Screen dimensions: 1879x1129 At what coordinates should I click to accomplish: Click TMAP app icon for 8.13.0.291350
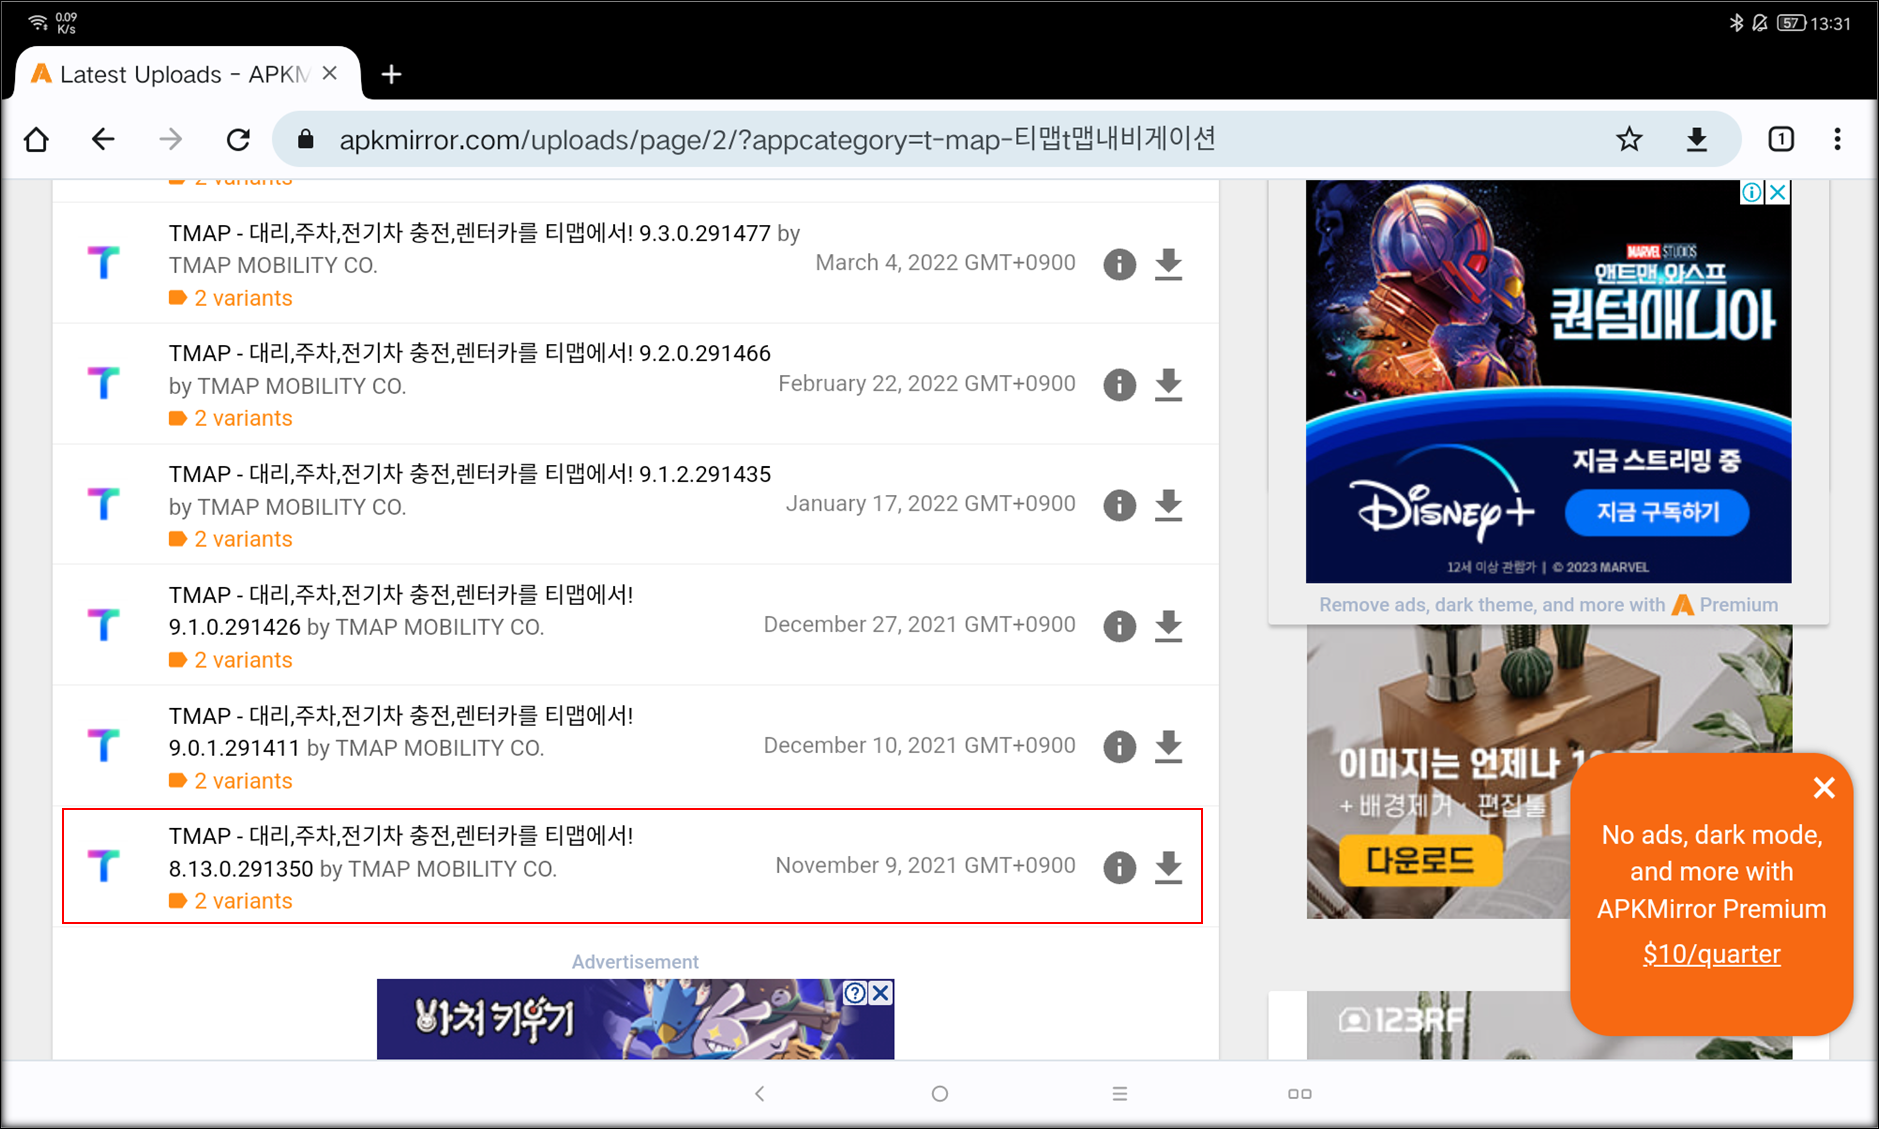(x=103, y=865)
